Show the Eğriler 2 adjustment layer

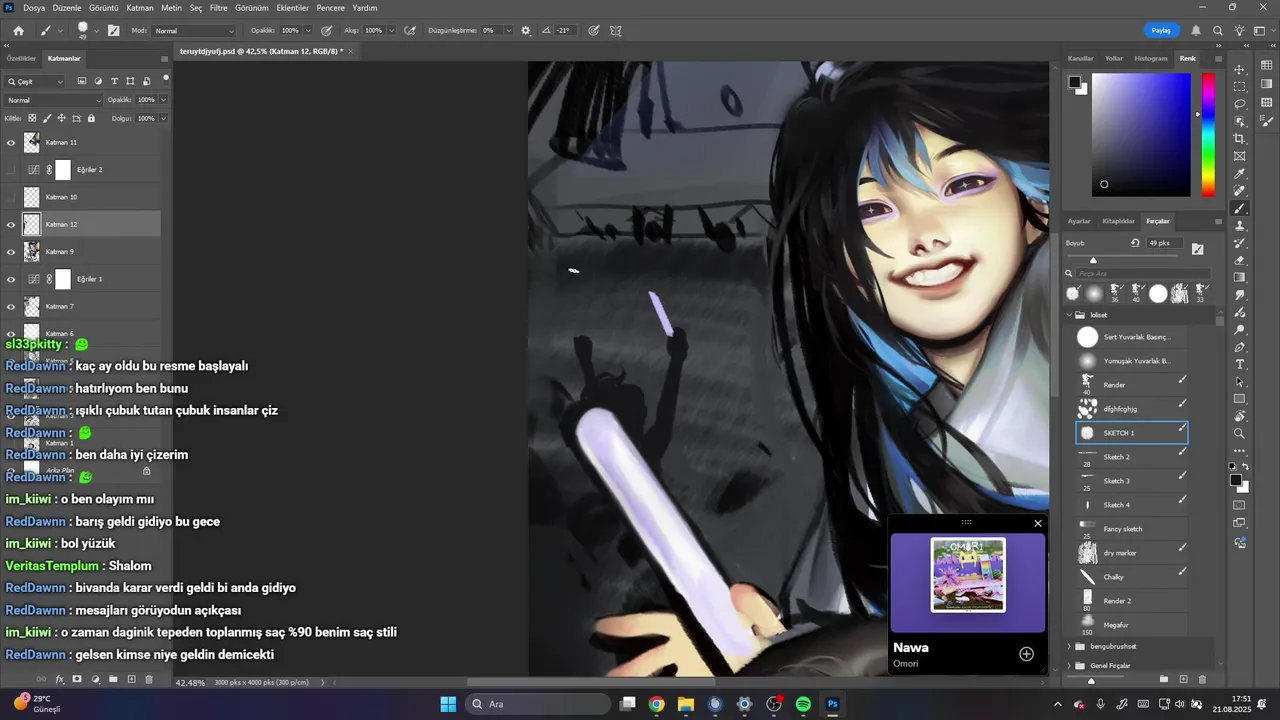pyautogui.click(x=11, y=170)
